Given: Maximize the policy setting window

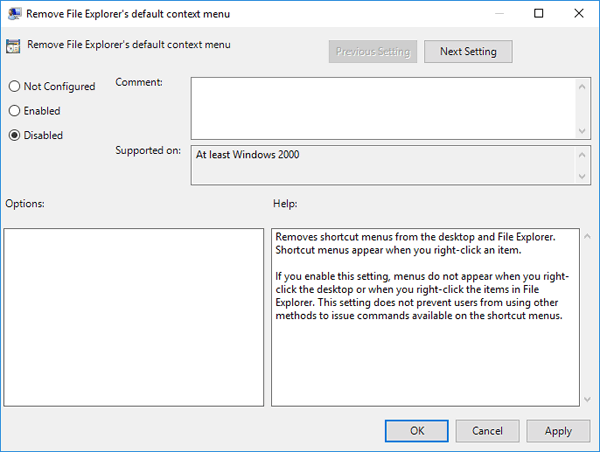Looking at the screenshot, I should pyautogui.click(x=539, y=15).
